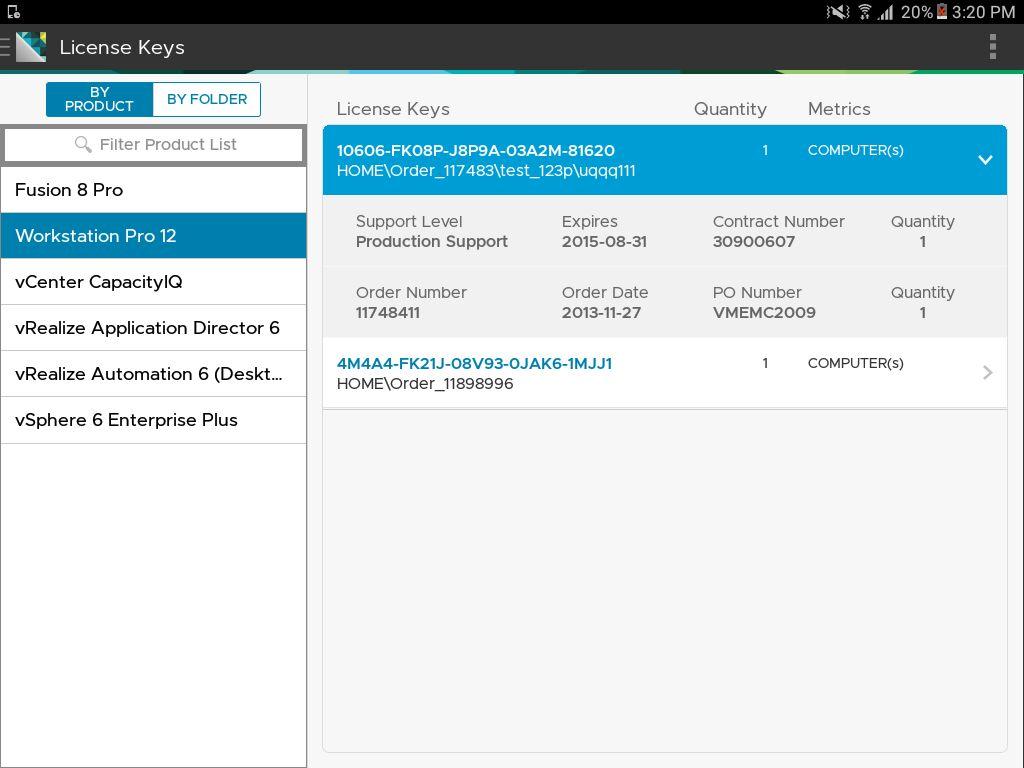Tap the 3:20 PM clock
This screenshot has height=768, width=1024.
[x=983, y=12]
